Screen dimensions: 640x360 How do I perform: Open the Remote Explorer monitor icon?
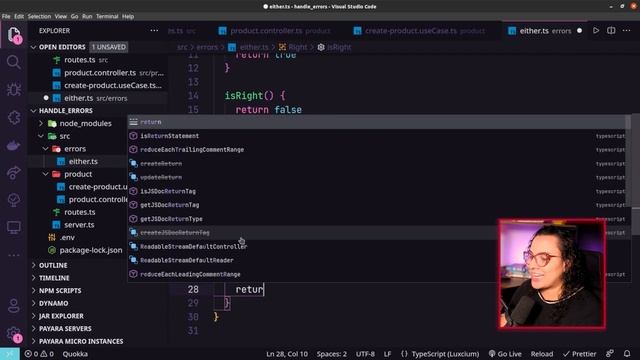pyautogui.click(x=13, y=227)
